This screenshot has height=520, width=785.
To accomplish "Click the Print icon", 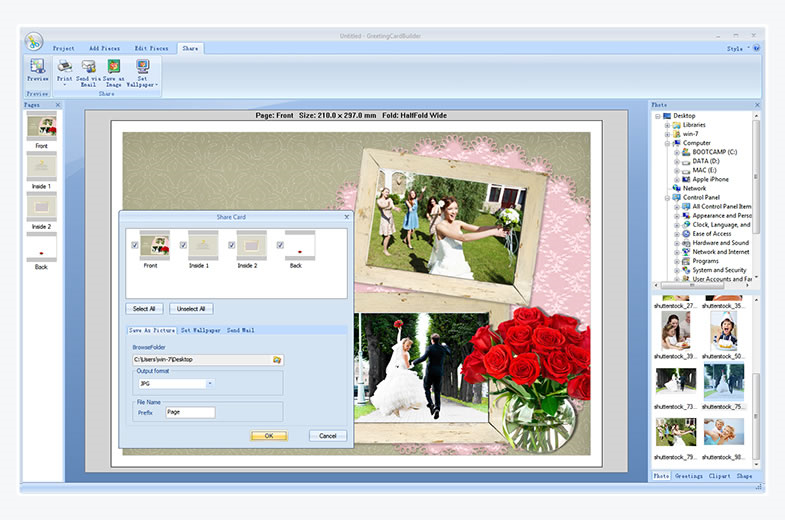I will pyautogui.click(x=64, y=66).
